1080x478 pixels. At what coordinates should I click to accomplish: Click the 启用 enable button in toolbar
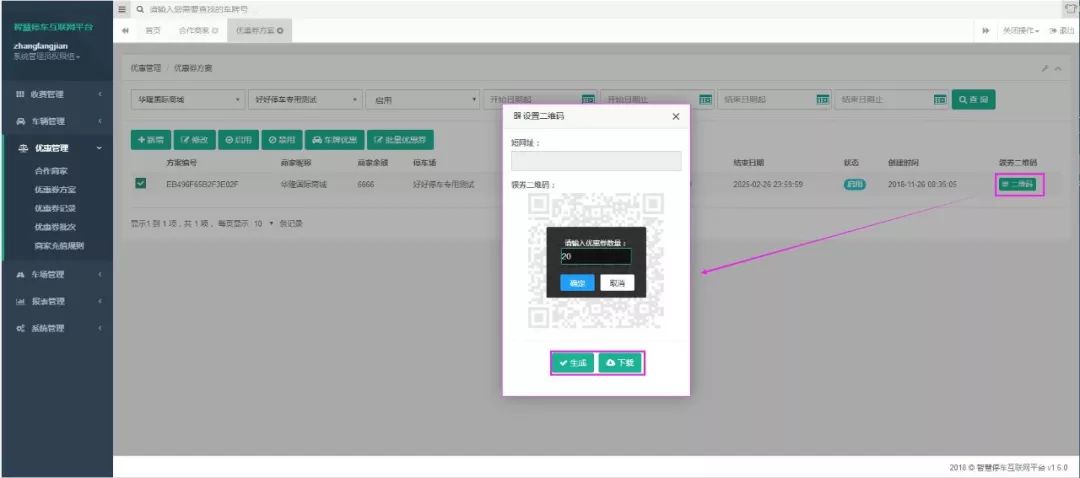(238, 140)
